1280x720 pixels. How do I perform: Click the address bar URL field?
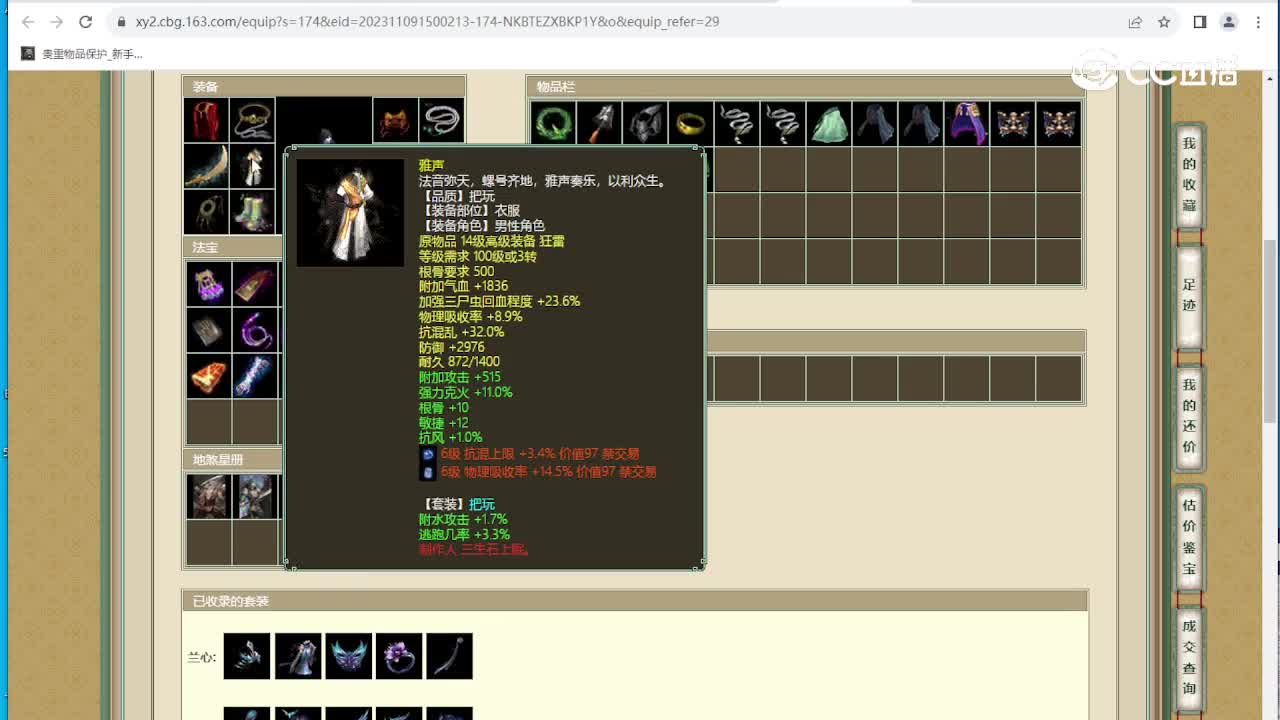pyautogui.click(x=620, y=22)
